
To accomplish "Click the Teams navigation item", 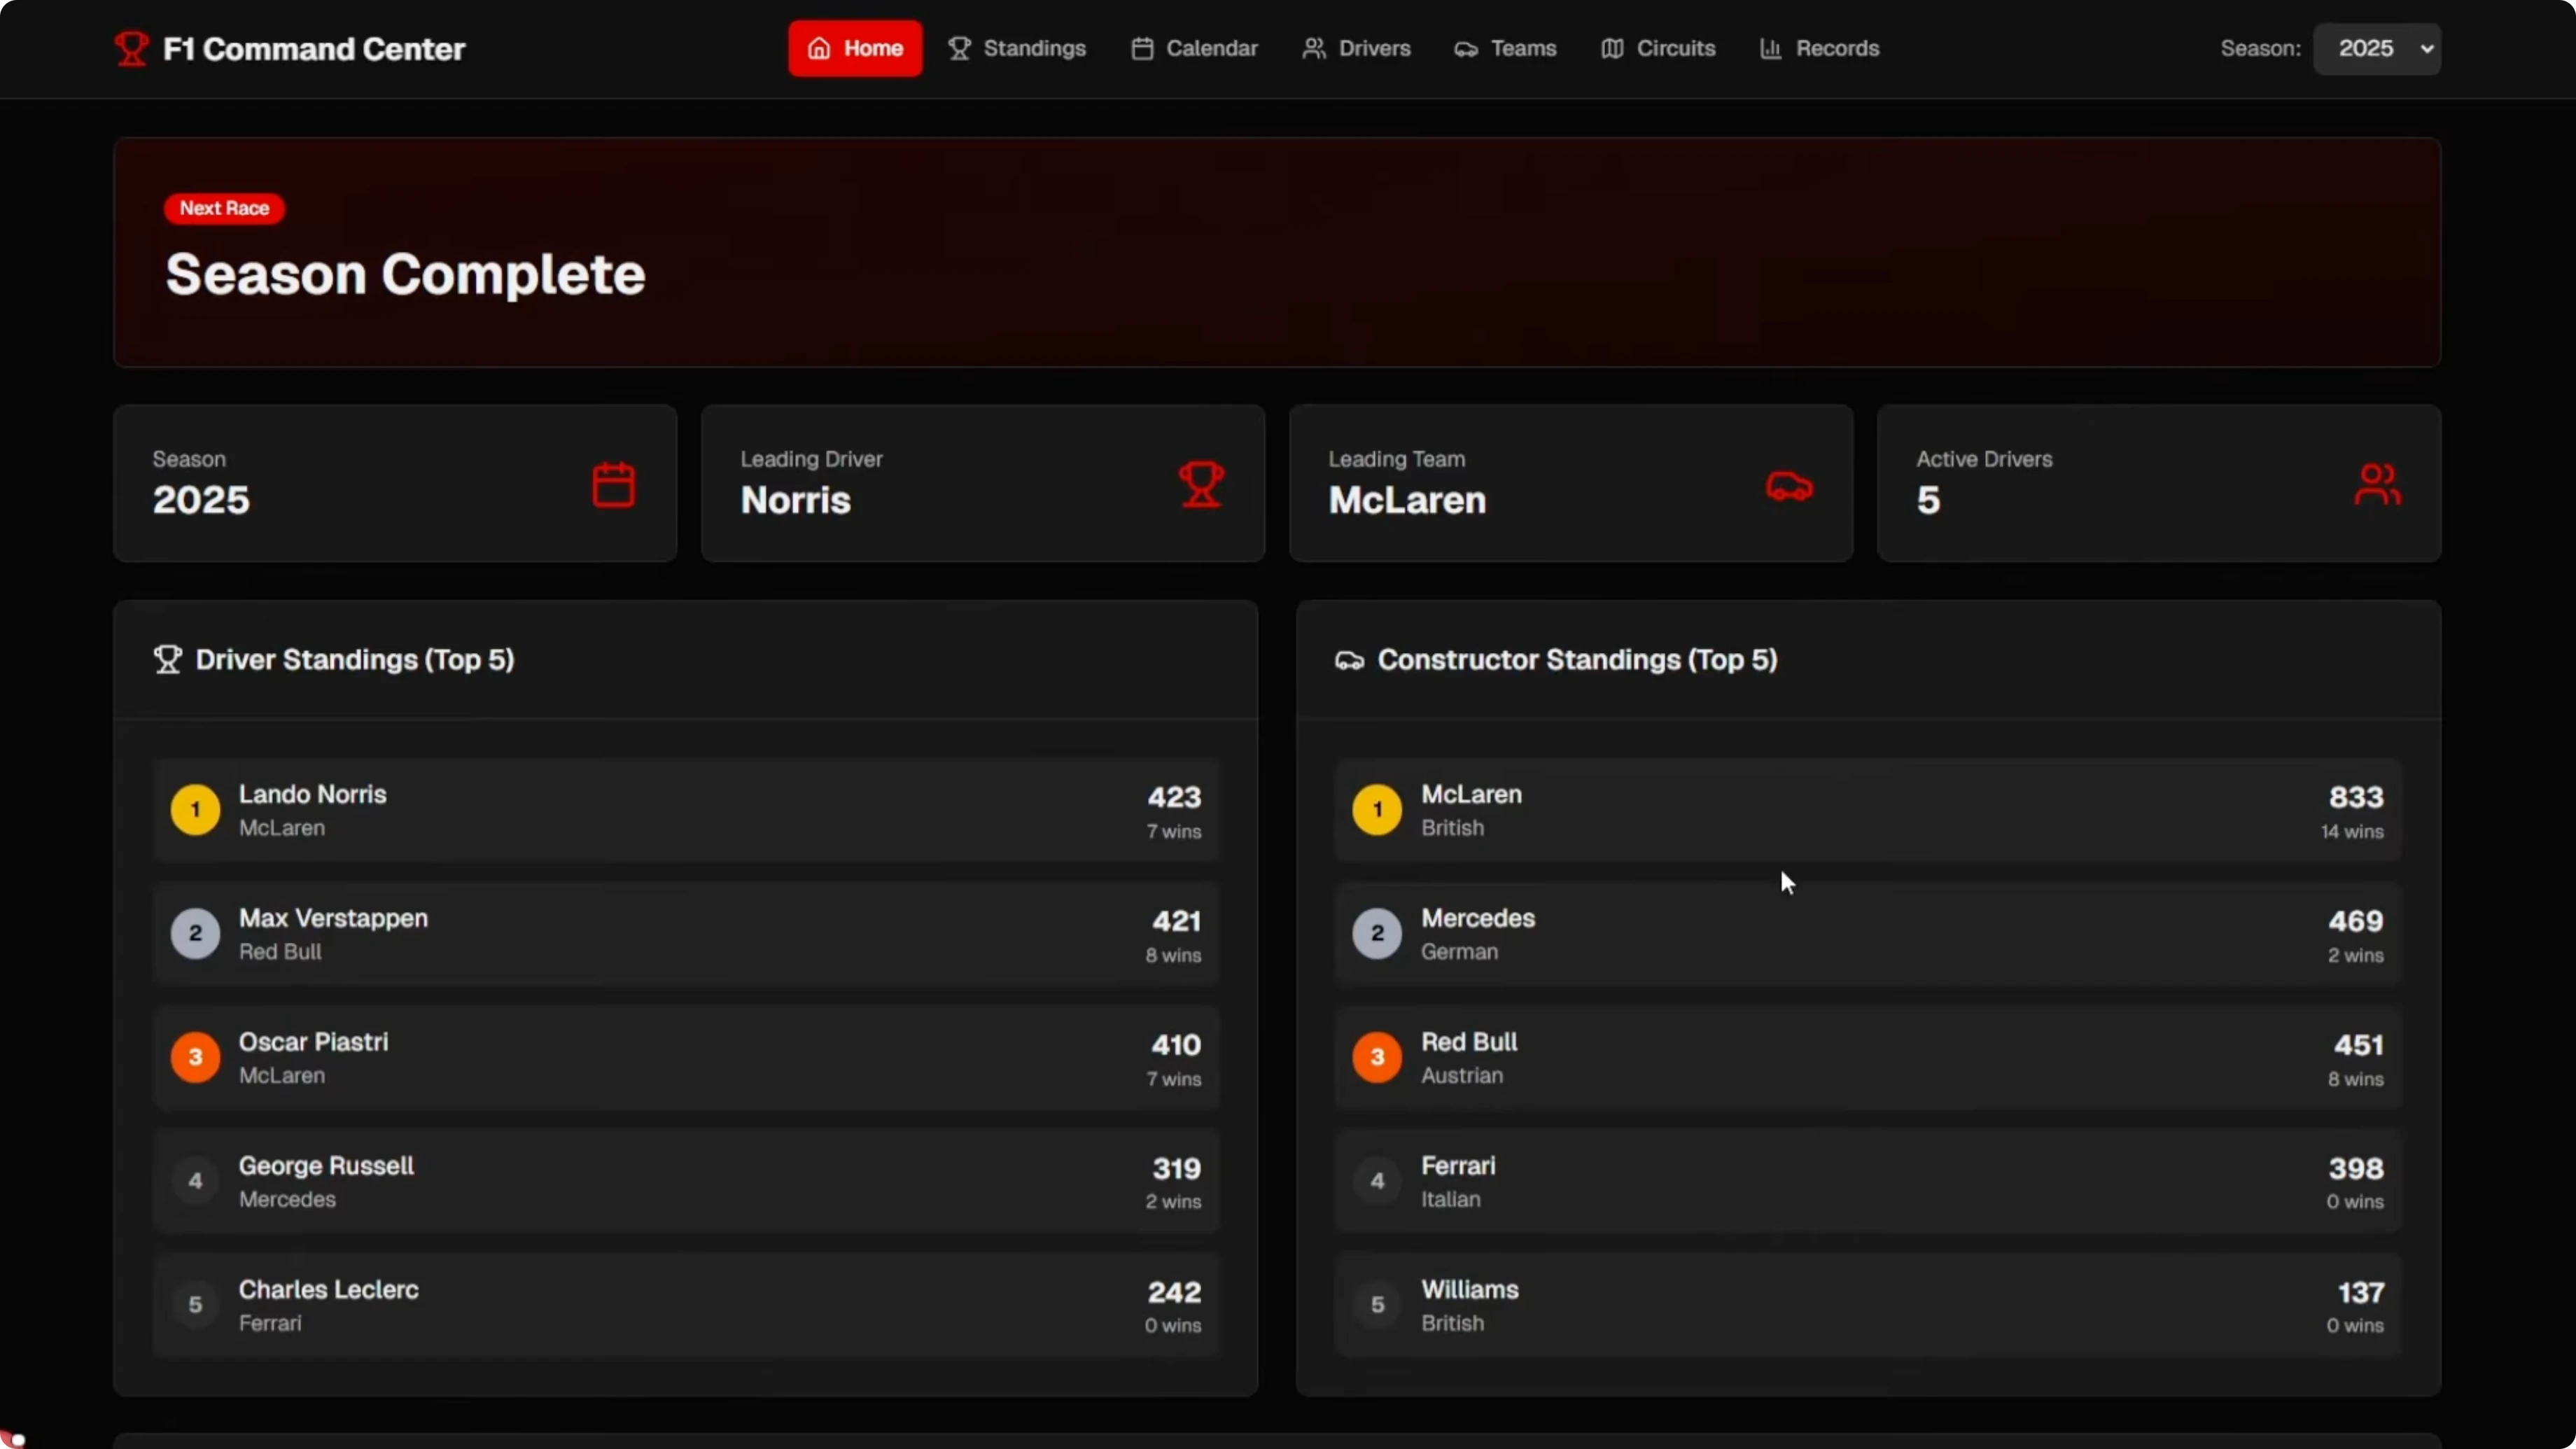I will 1505,49.
